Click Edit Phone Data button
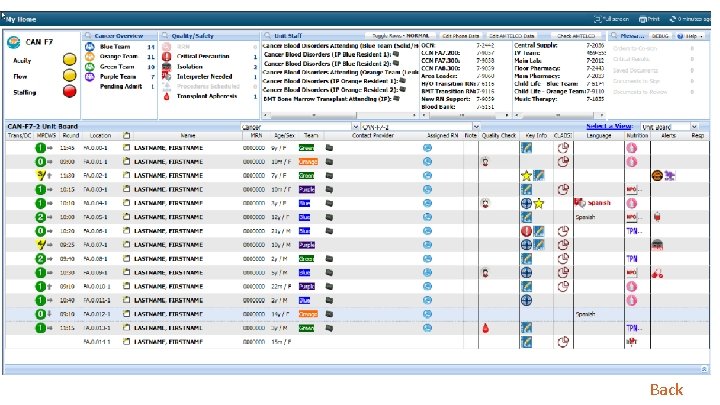The height and width of the screenshot is (405, 720). tap(461, 36)
